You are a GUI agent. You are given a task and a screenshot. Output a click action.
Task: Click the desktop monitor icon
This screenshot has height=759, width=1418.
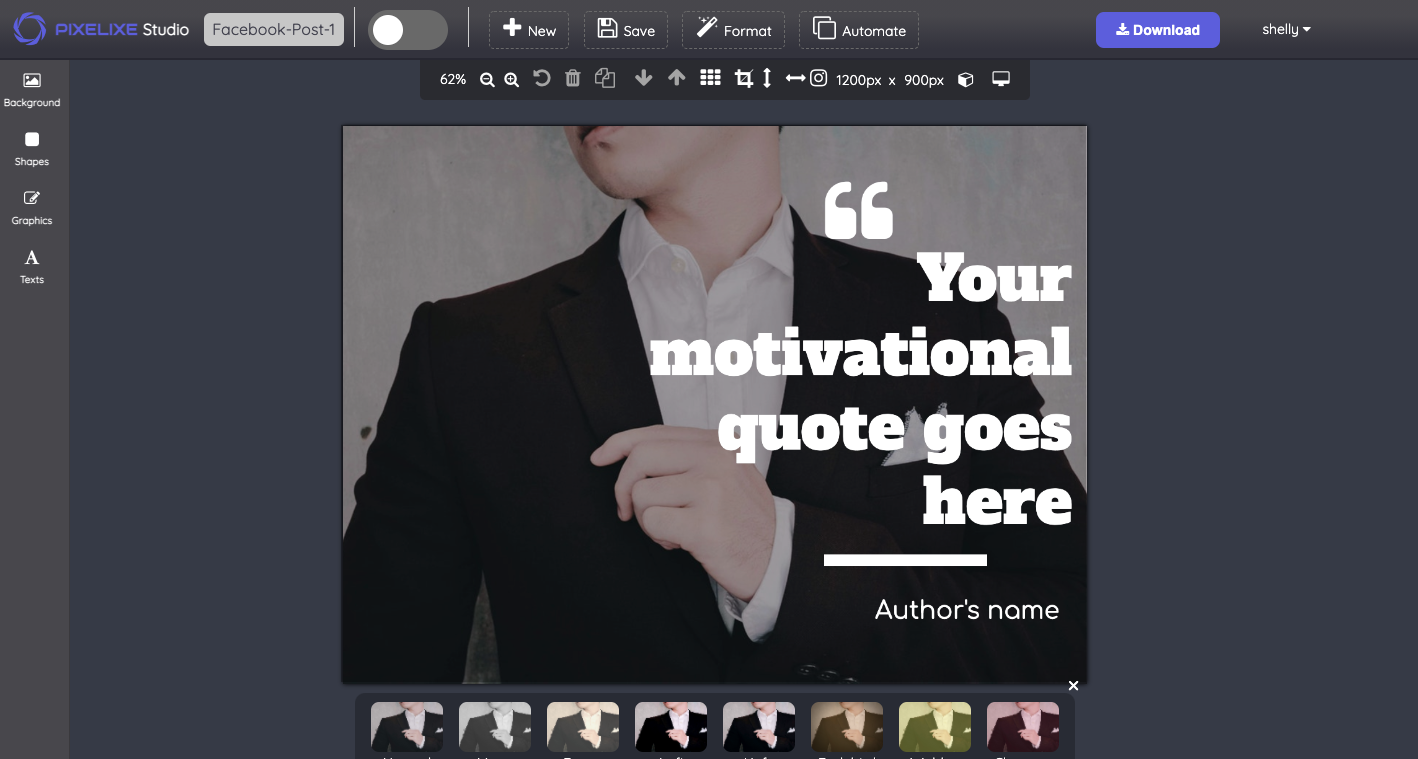tap(1001, 79)
